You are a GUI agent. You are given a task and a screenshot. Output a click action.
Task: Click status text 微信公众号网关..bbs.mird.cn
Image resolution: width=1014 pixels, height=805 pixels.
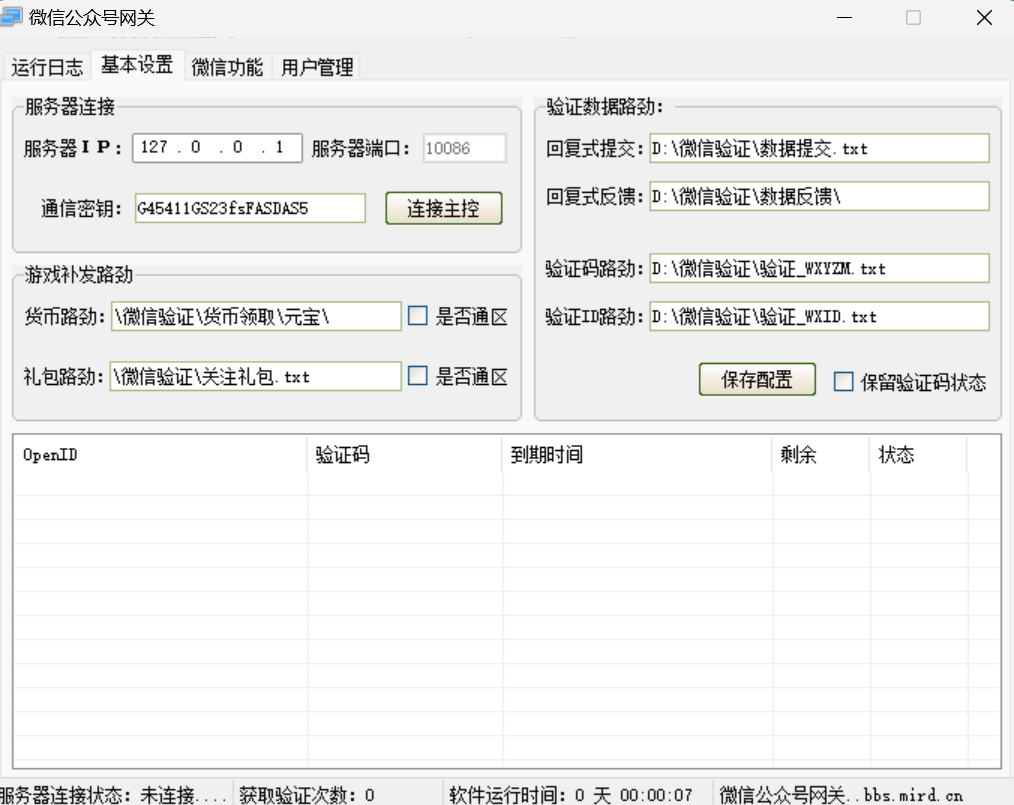pyautogui.click(x=841, y=795)
